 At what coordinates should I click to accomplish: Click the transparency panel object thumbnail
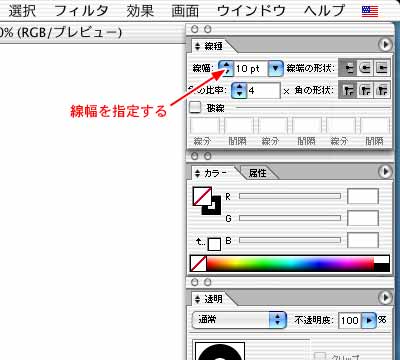click(x=220, y=351)
